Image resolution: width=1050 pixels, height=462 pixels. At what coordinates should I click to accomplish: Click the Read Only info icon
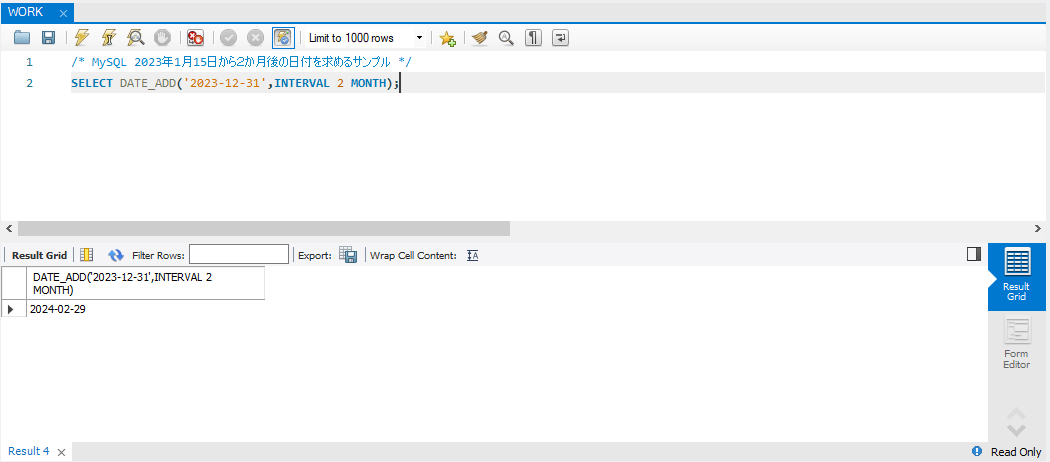point(977,451)
